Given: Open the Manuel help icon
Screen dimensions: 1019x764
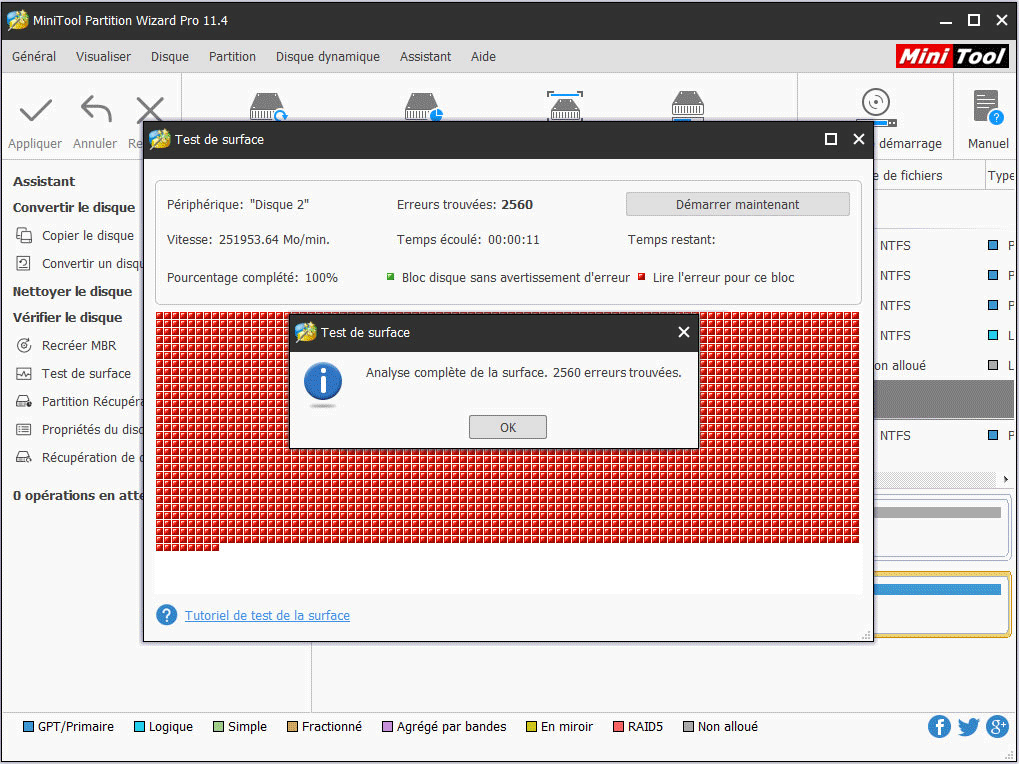Looking at the screenshot, I should click(x=987, y=107).
